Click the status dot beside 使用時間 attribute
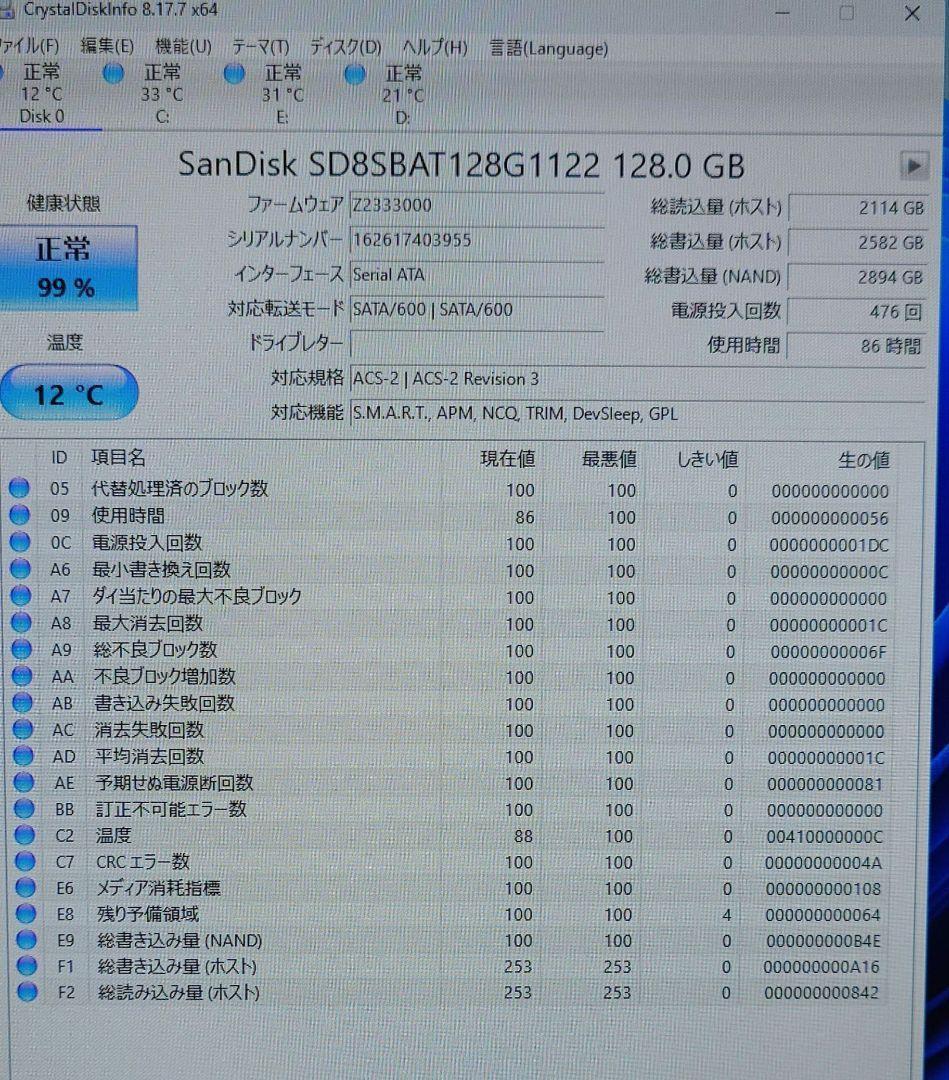 coord(21,516)
